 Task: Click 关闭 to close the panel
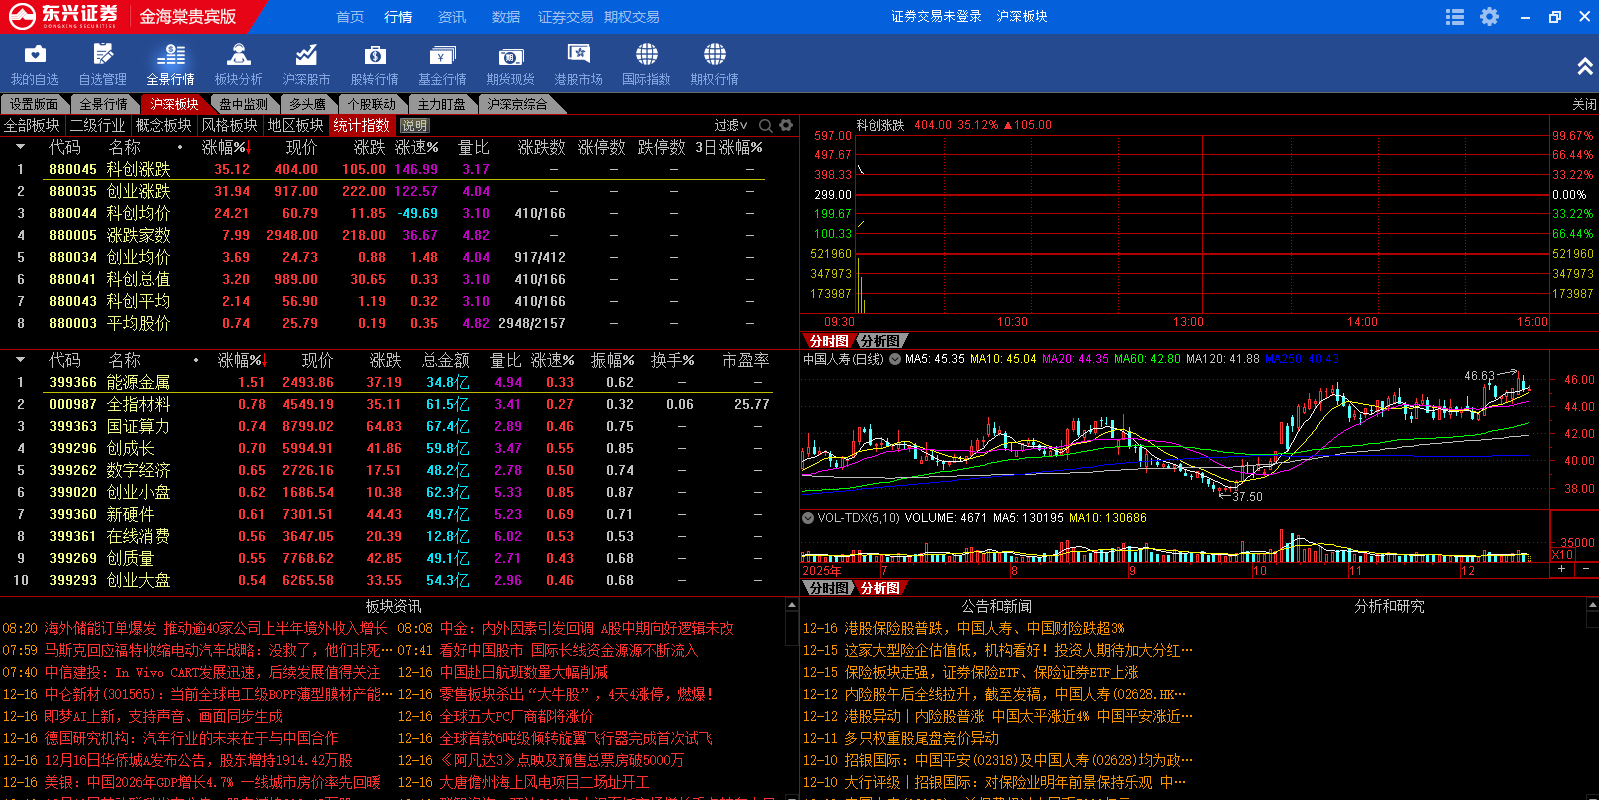point(1584,104)
